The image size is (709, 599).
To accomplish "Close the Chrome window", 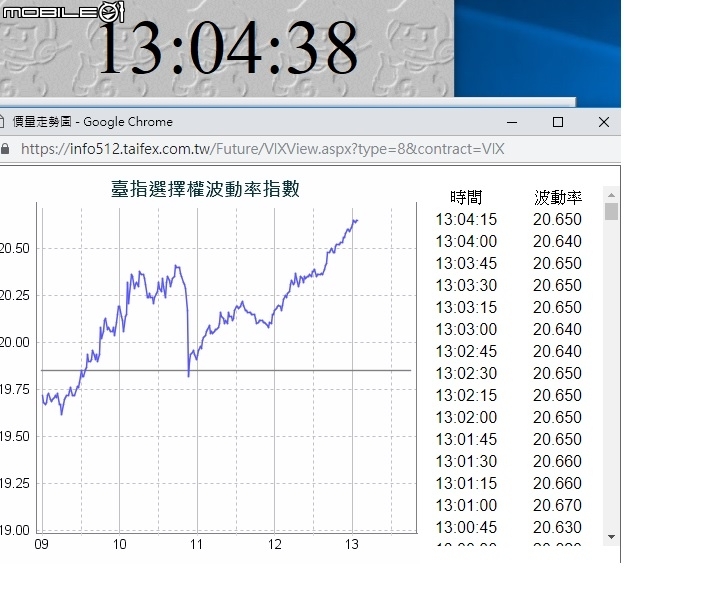I will pos(604,122).
